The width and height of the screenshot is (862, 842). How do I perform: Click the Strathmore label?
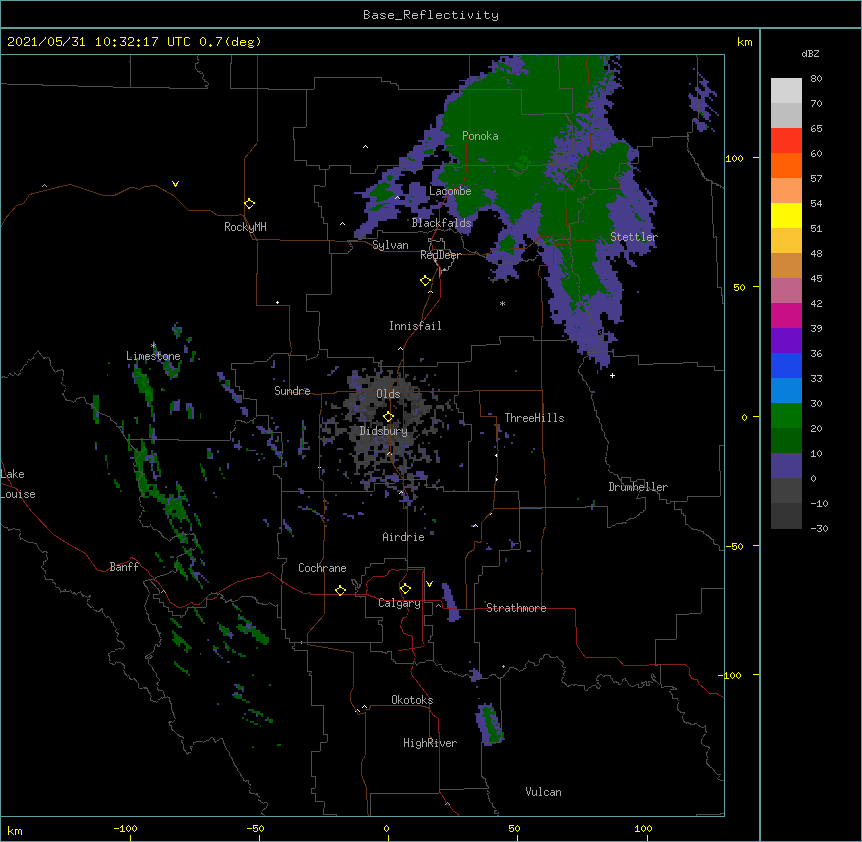[516, 608]
